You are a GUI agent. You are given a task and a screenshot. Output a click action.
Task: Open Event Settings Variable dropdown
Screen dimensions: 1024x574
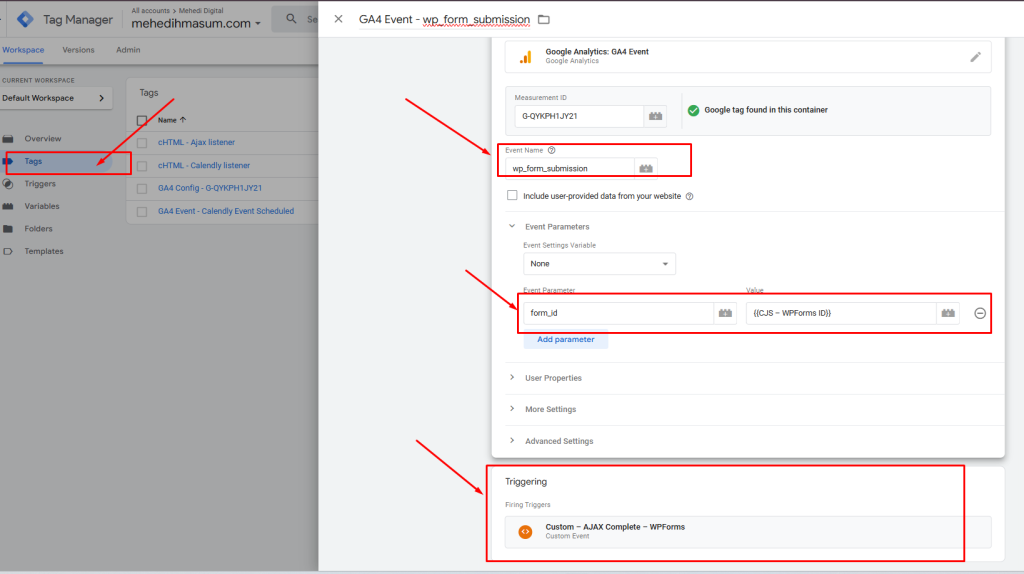(599, 264)
